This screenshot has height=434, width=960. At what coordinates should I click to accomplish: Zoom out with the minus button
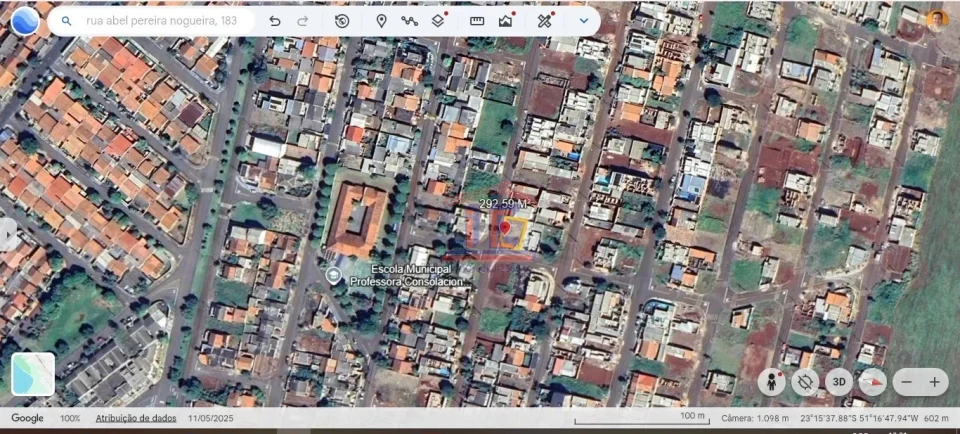tap(907, 381)
